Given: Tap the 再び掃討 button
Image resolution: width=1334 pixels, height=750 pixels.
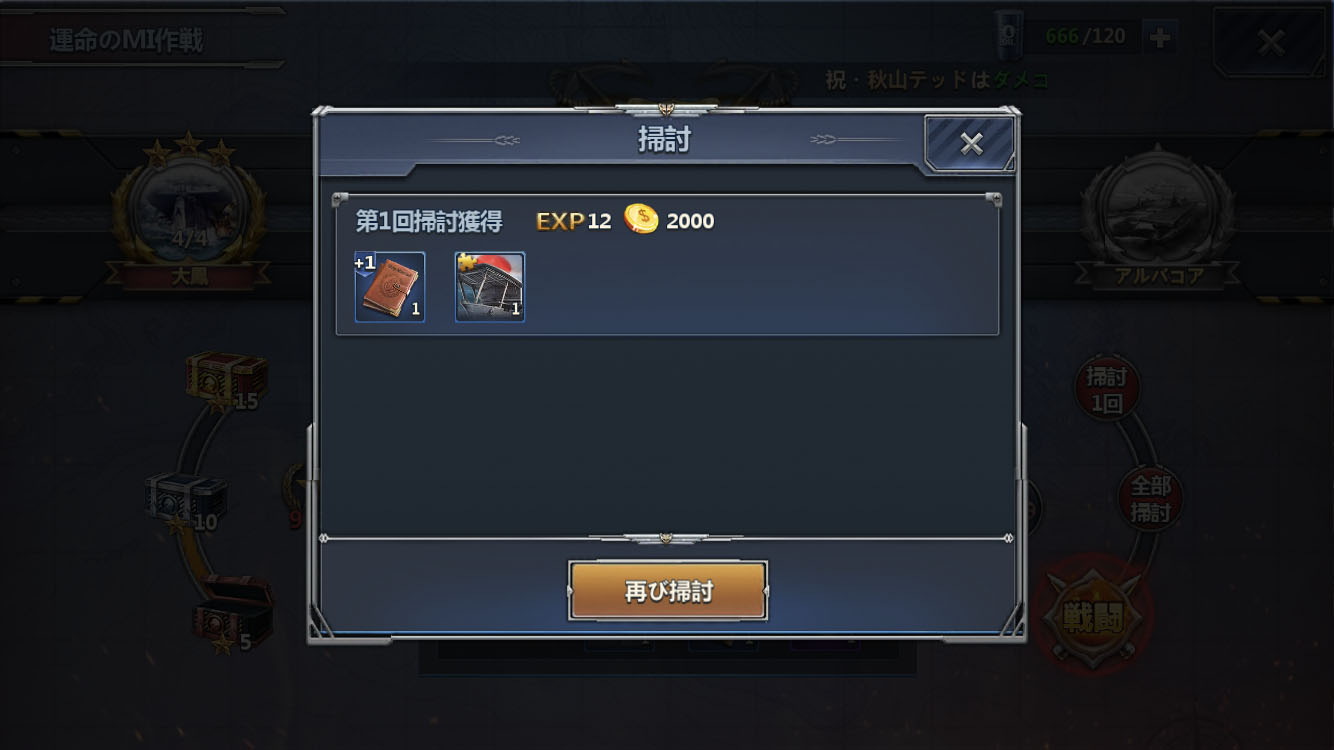Looking at the screenshot, I should [x=668, y=591].
